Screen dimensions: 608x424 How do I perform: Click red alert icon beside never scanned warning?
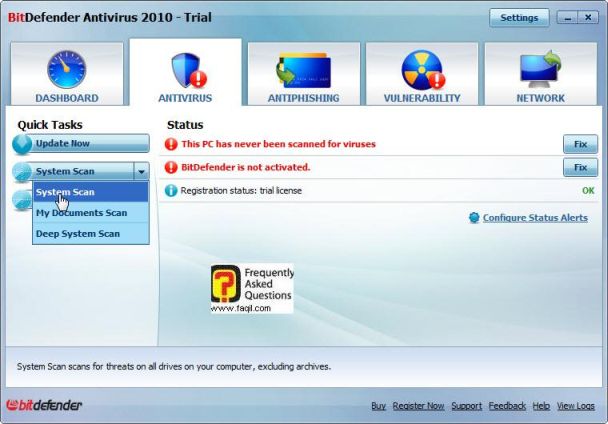tap(171, 144)
